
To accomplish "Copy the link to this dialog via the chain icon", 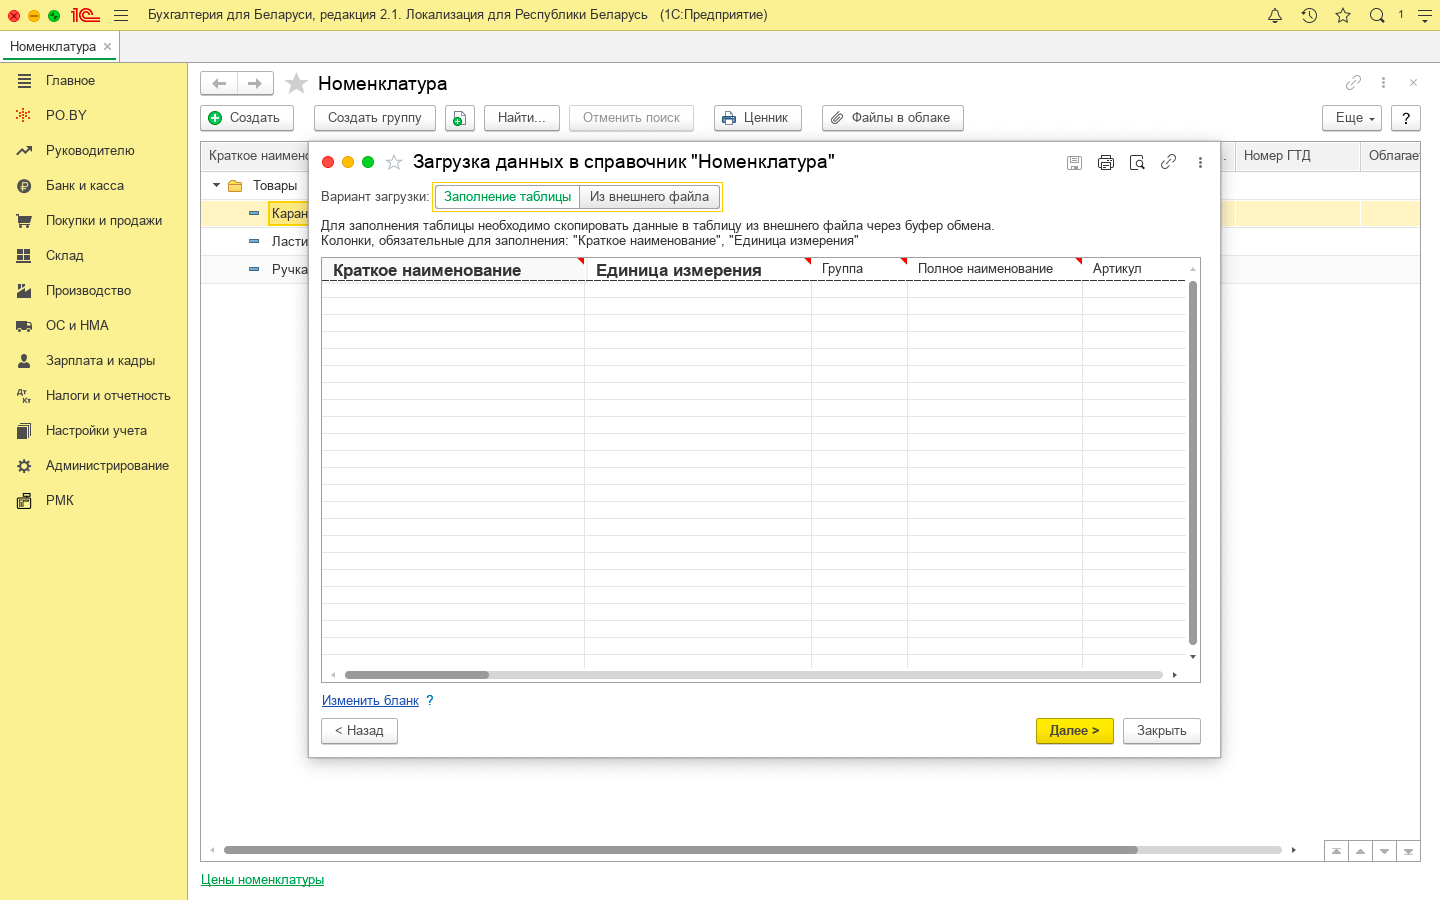I will point(1168,162).
